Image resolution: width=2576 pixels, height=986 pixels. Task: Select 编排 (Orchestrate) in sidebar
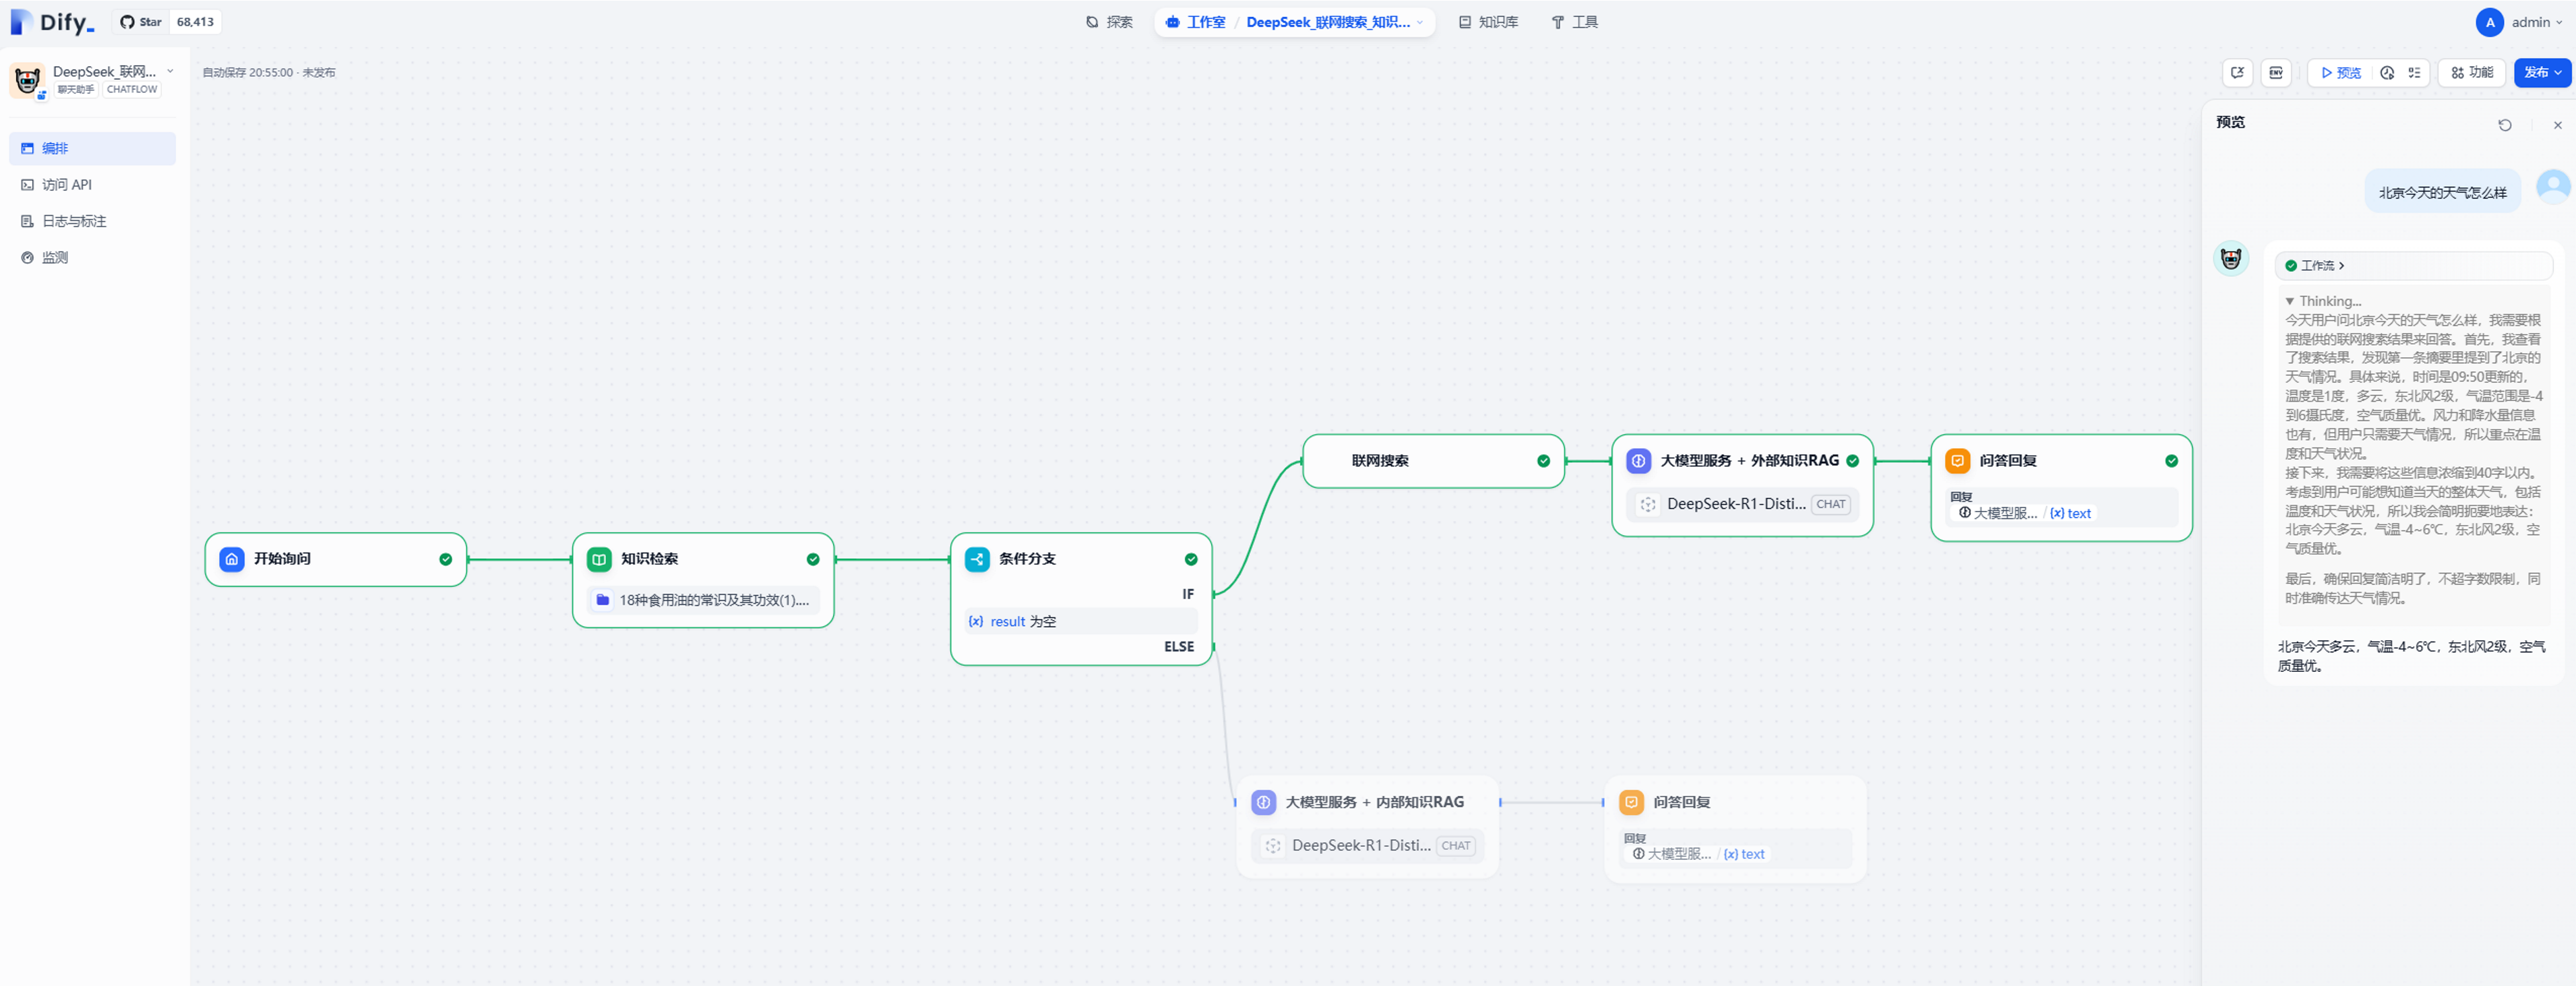[x=92, y=148]
